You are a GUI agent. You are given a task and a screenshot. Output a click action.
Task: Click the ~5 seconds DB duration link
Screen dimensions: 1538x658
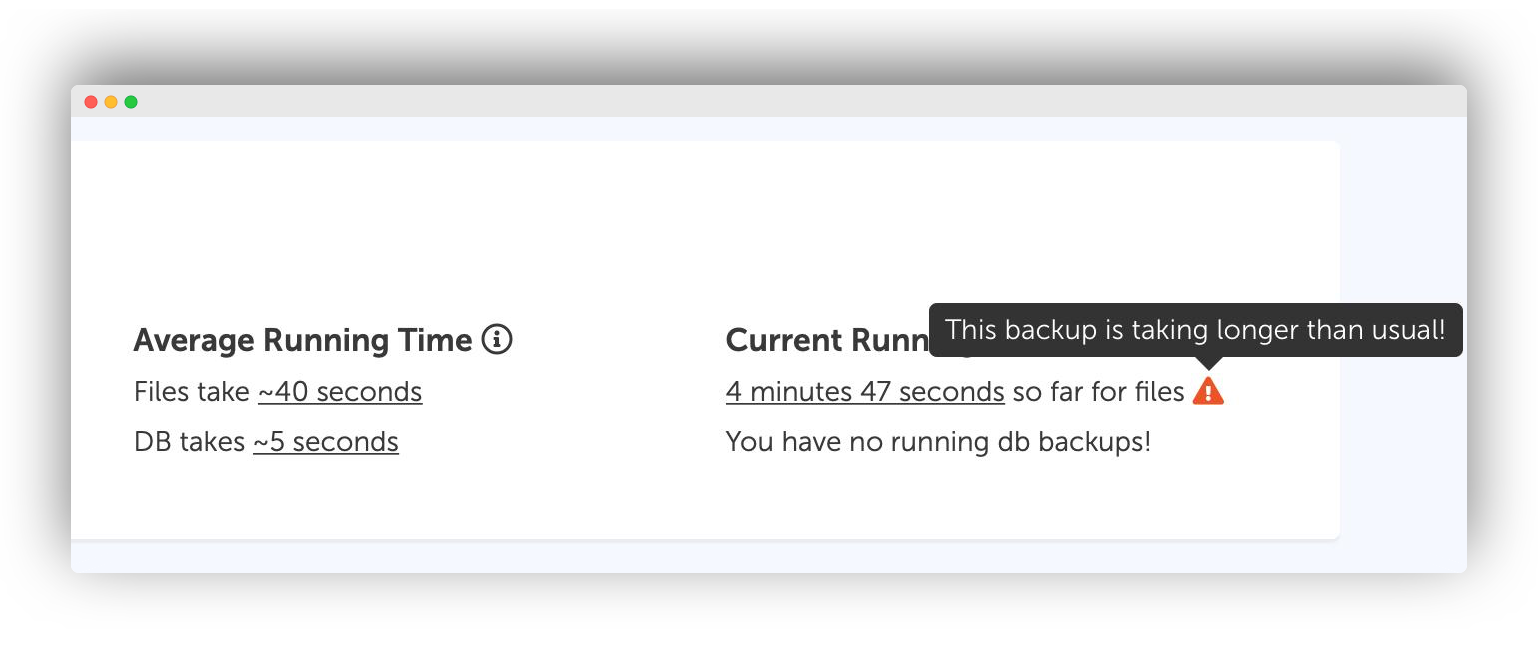[x=326, y=442]
